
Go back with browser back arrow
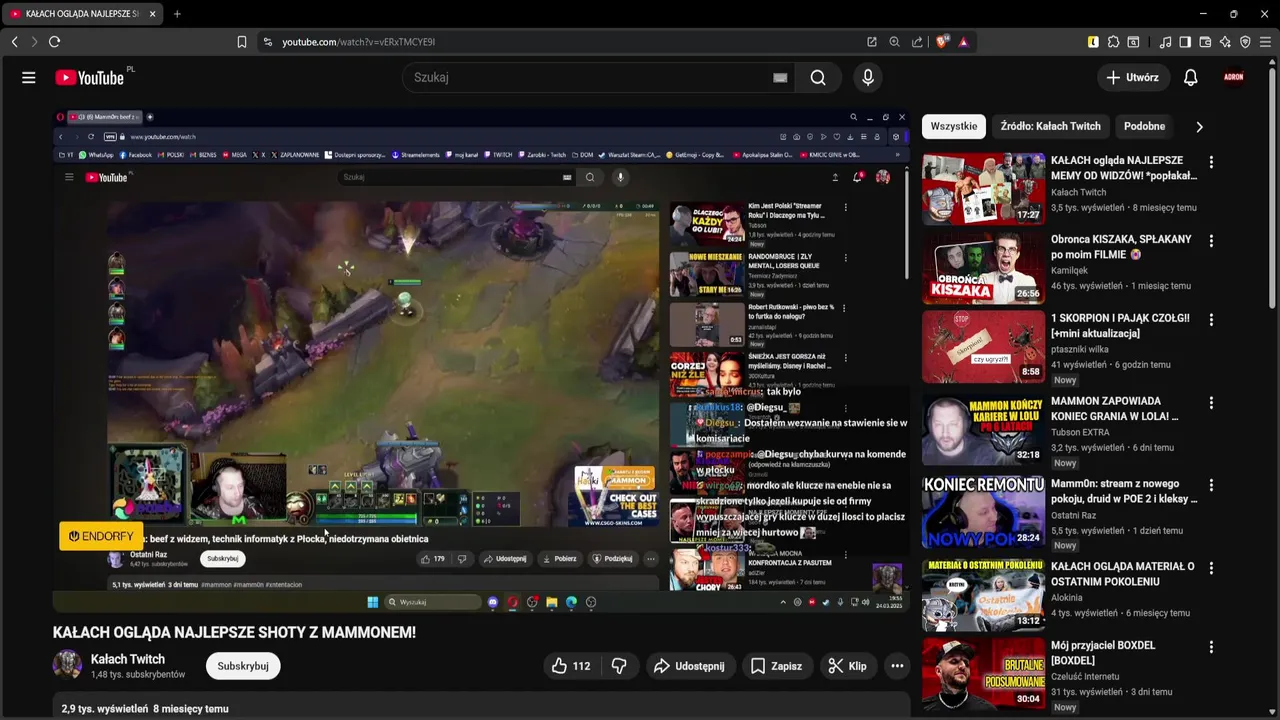(14, 42)
